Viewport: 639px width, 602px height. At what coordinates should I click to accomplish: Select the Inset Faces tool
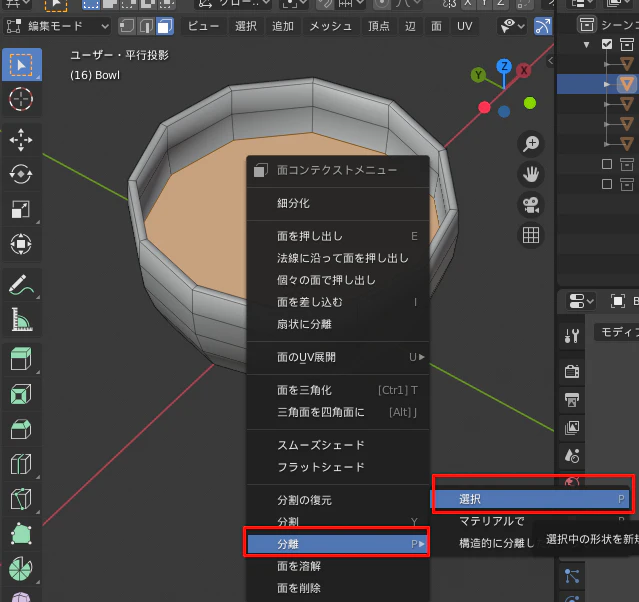(x=21, y=394)
